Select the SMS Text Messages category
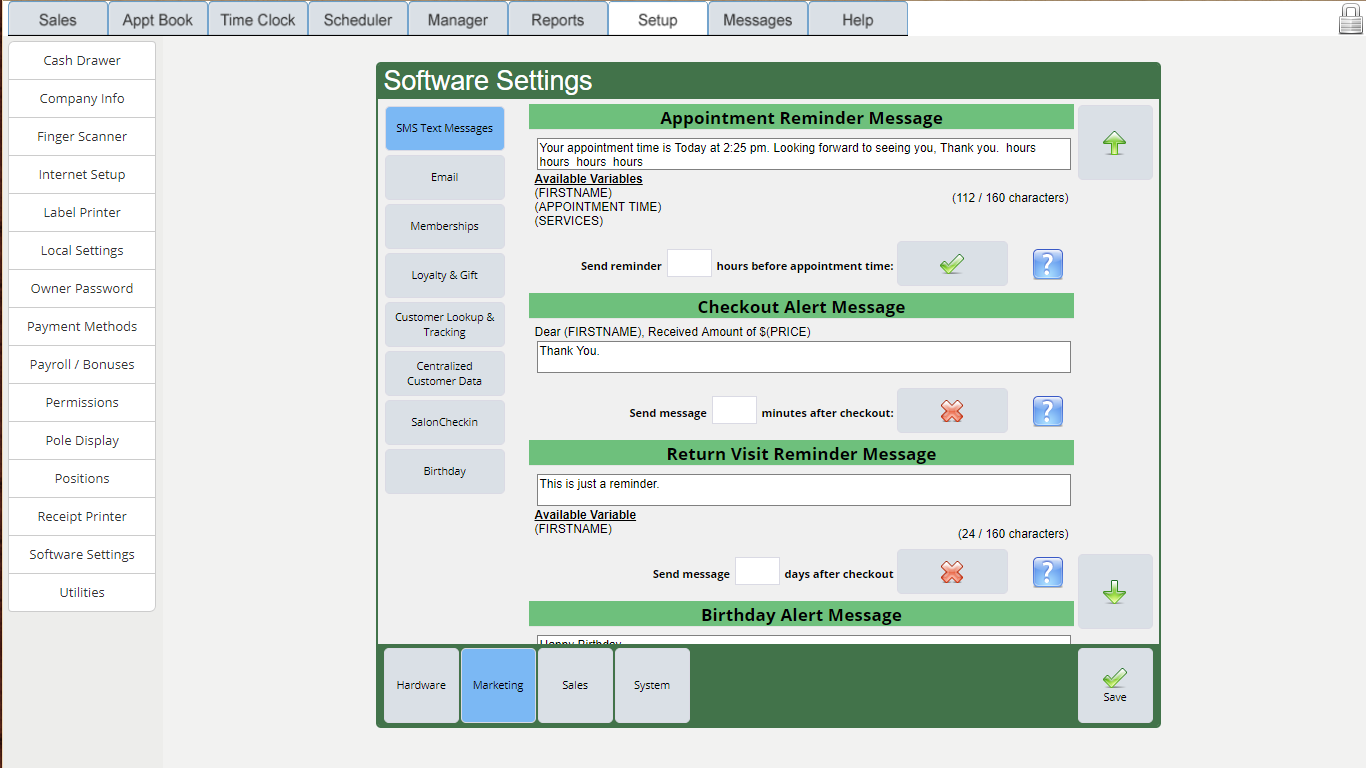Viewport: 1366px width, 768px height. tap(445, 128)
